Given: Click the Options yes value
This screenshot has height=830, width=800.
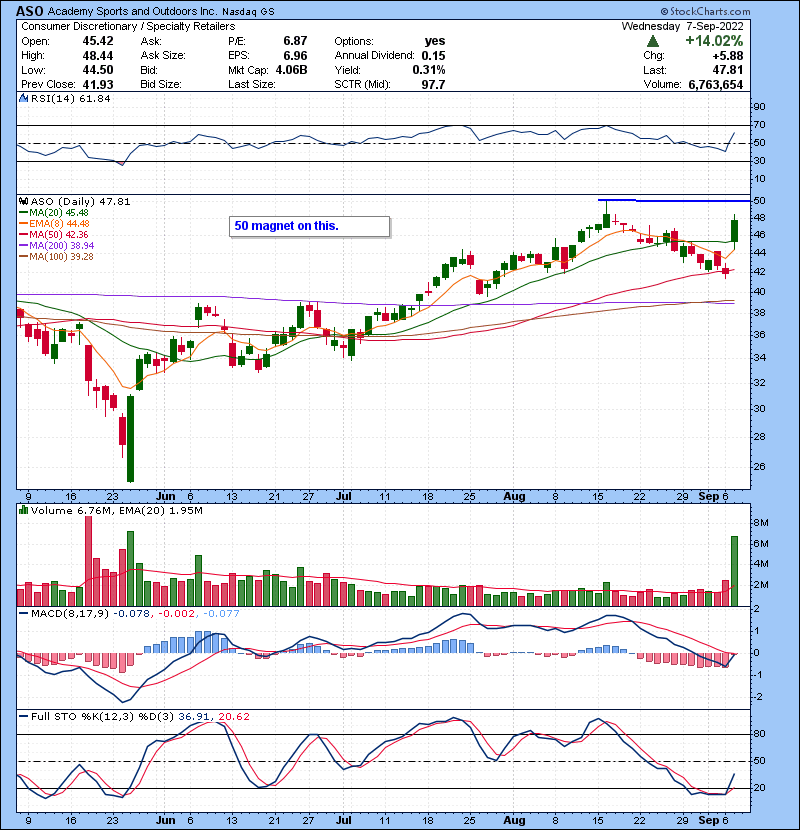Looking at the screenshot, I should pos(435,41).
